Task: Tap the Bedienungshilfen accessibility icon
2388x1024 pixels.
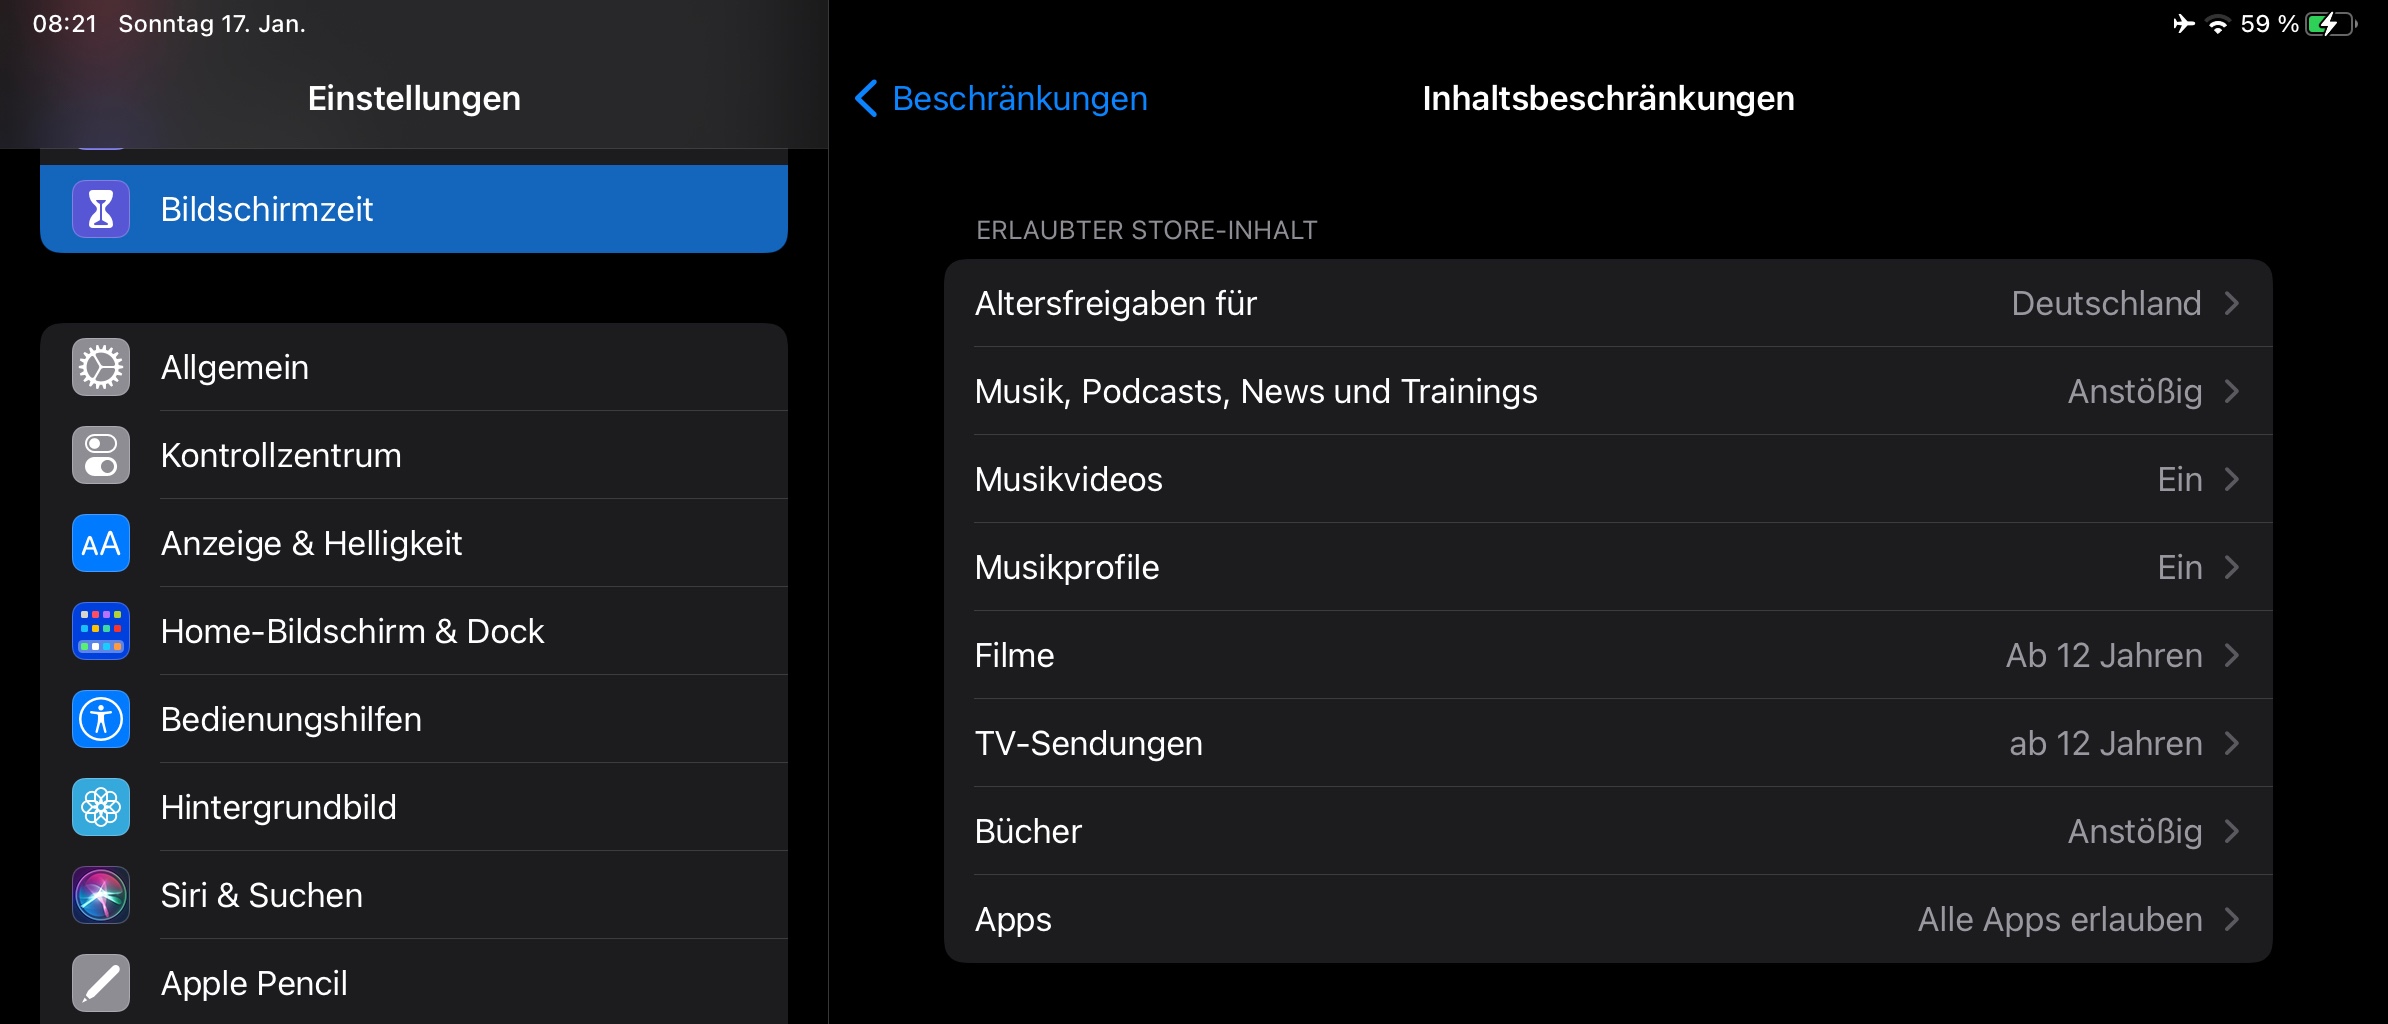Action: (x=101, y=719)
